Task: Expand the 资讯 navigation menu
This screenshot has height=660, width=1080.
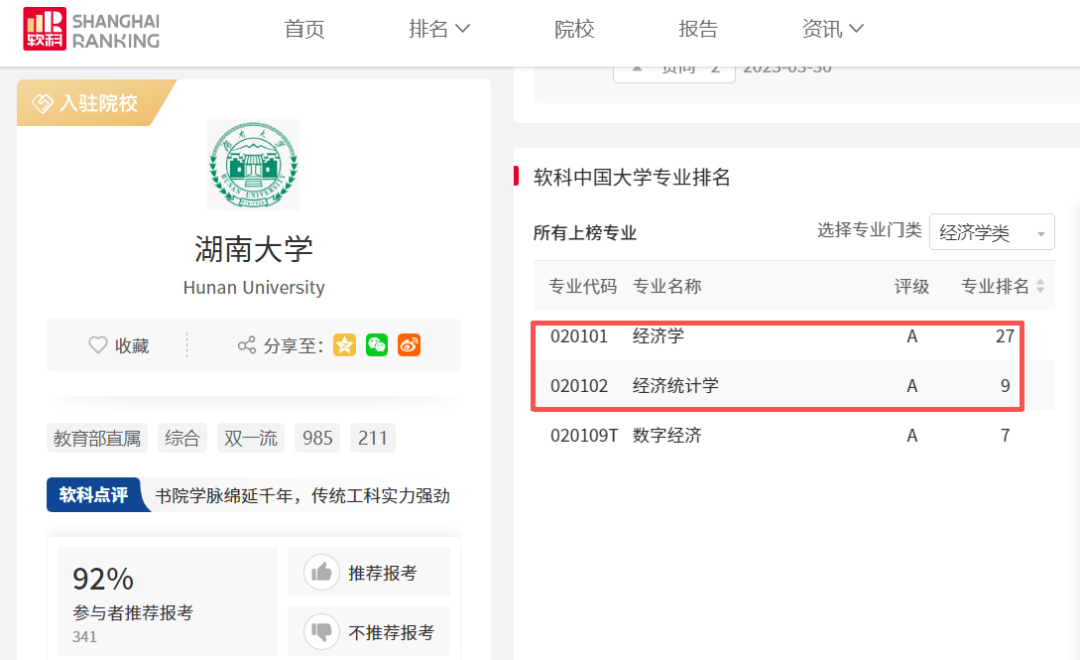Action: (x=833, y=29)
